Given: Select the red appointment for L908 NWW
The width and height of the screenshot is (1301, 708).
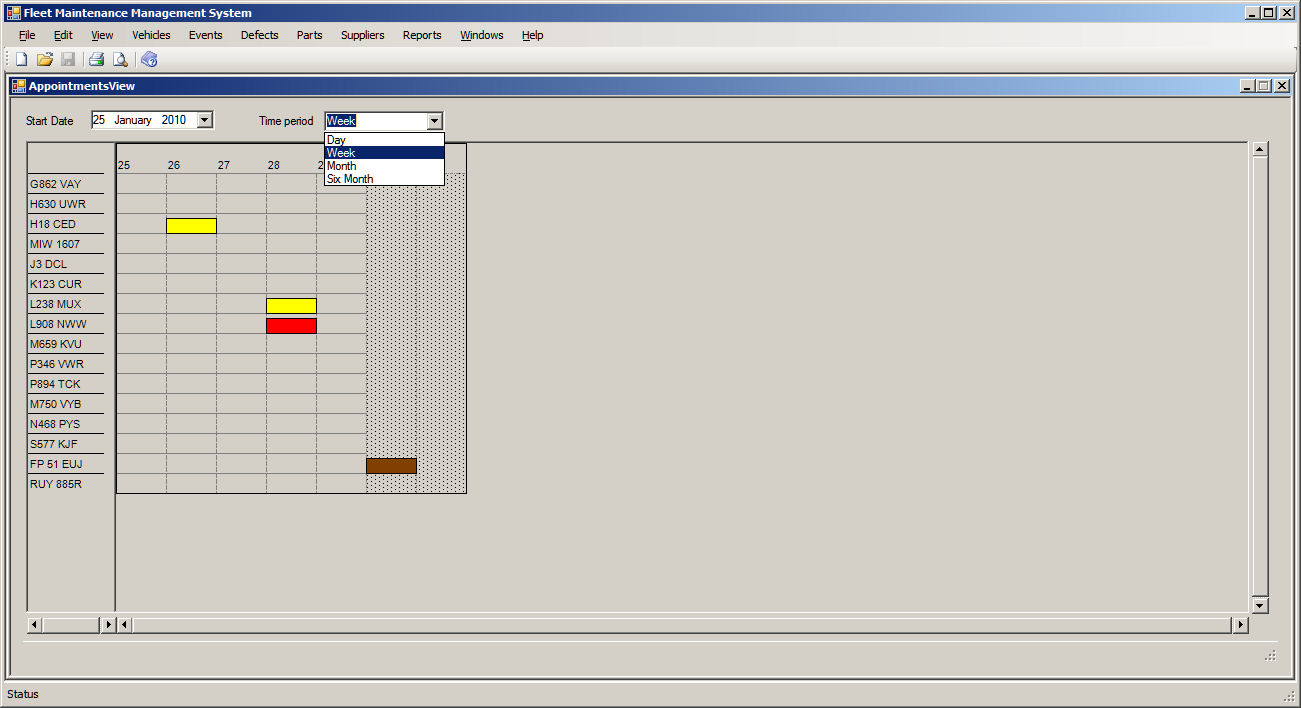Looking at the screenshot, I should (291, 325).
